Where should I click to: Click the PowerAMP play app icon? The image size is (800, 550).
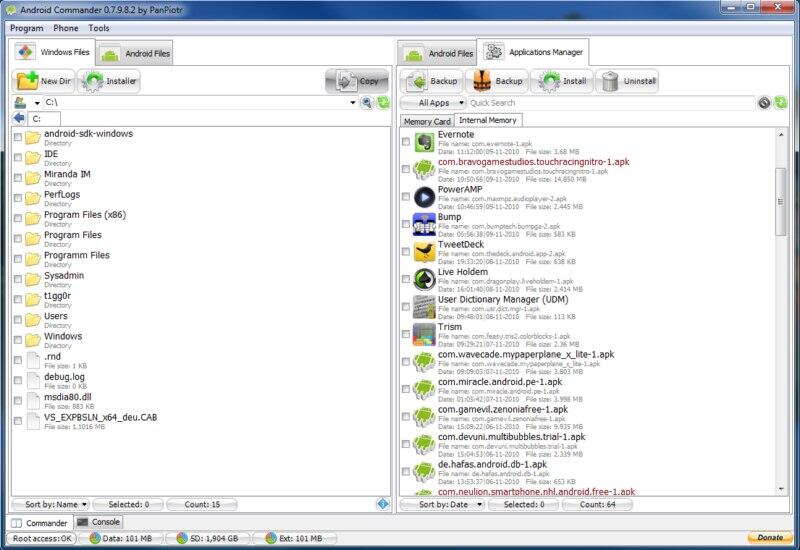[424, 197]
